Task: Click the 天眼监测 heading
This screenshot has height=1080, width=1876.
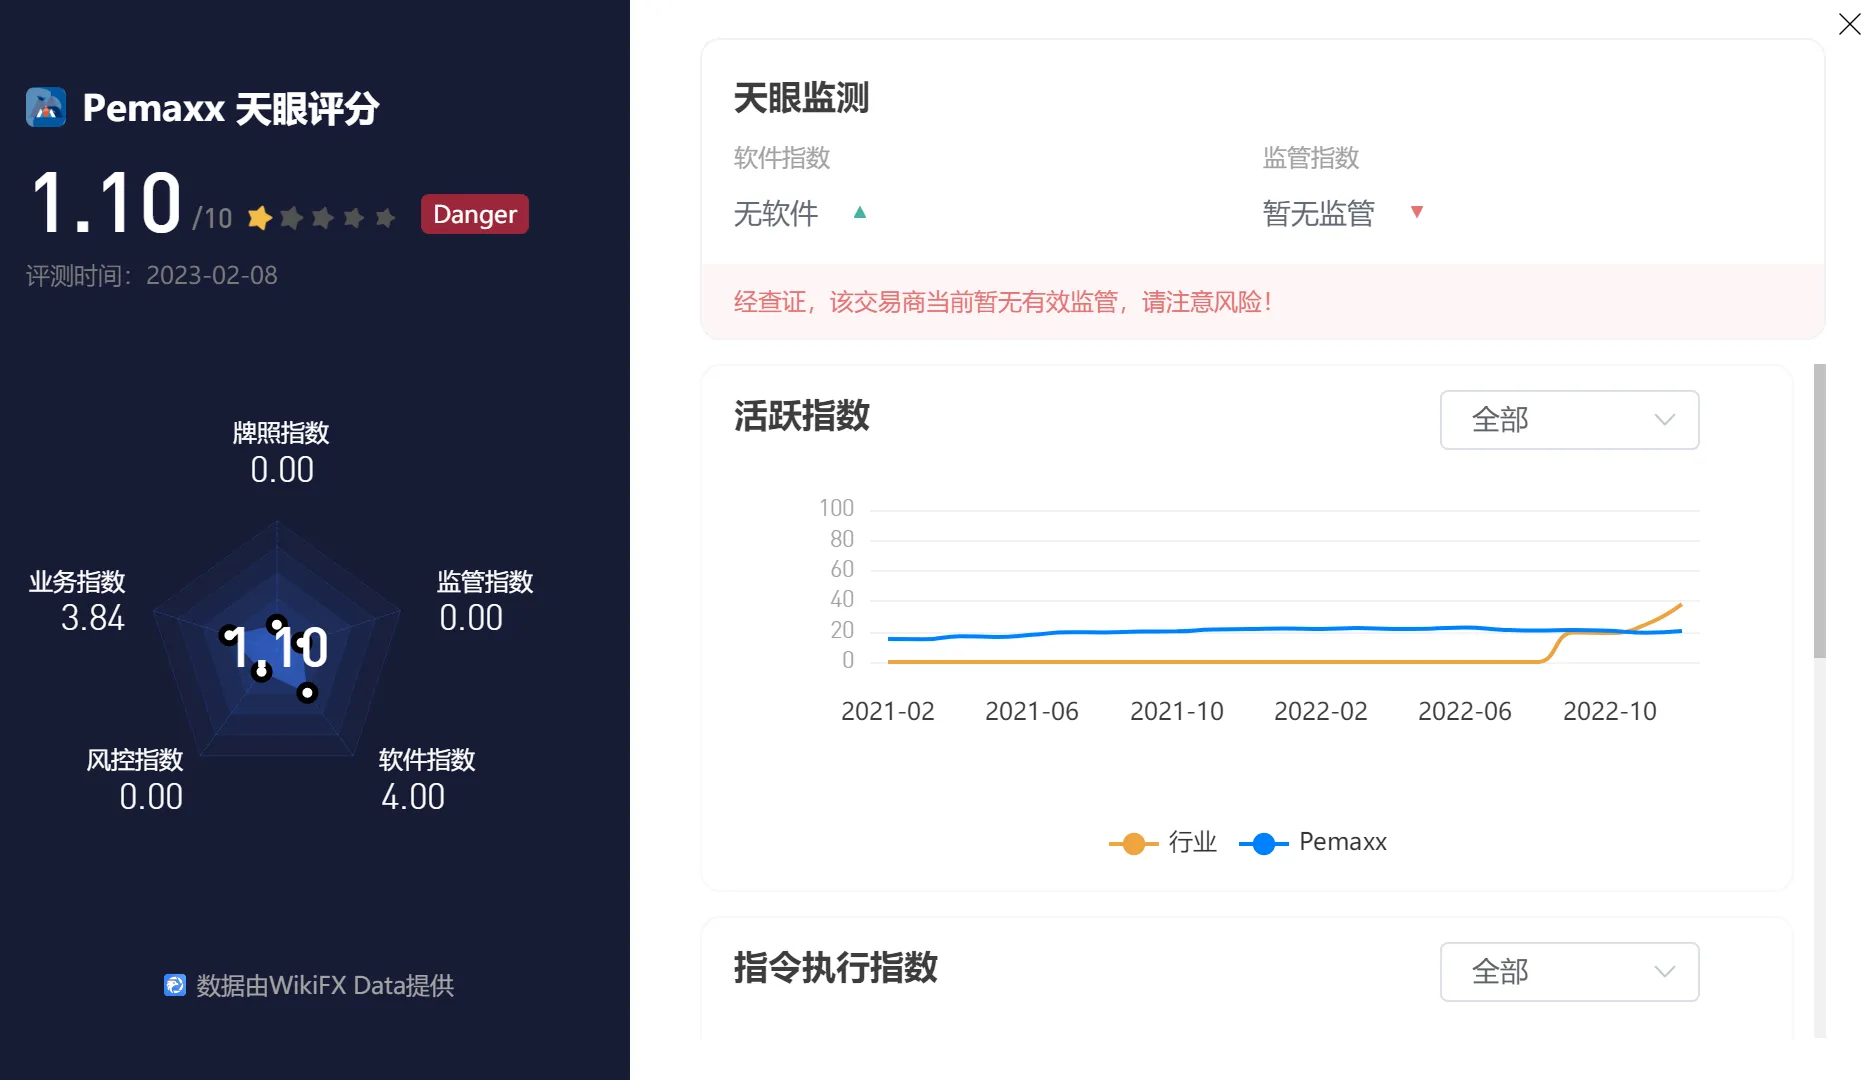Action: (801, 97)
